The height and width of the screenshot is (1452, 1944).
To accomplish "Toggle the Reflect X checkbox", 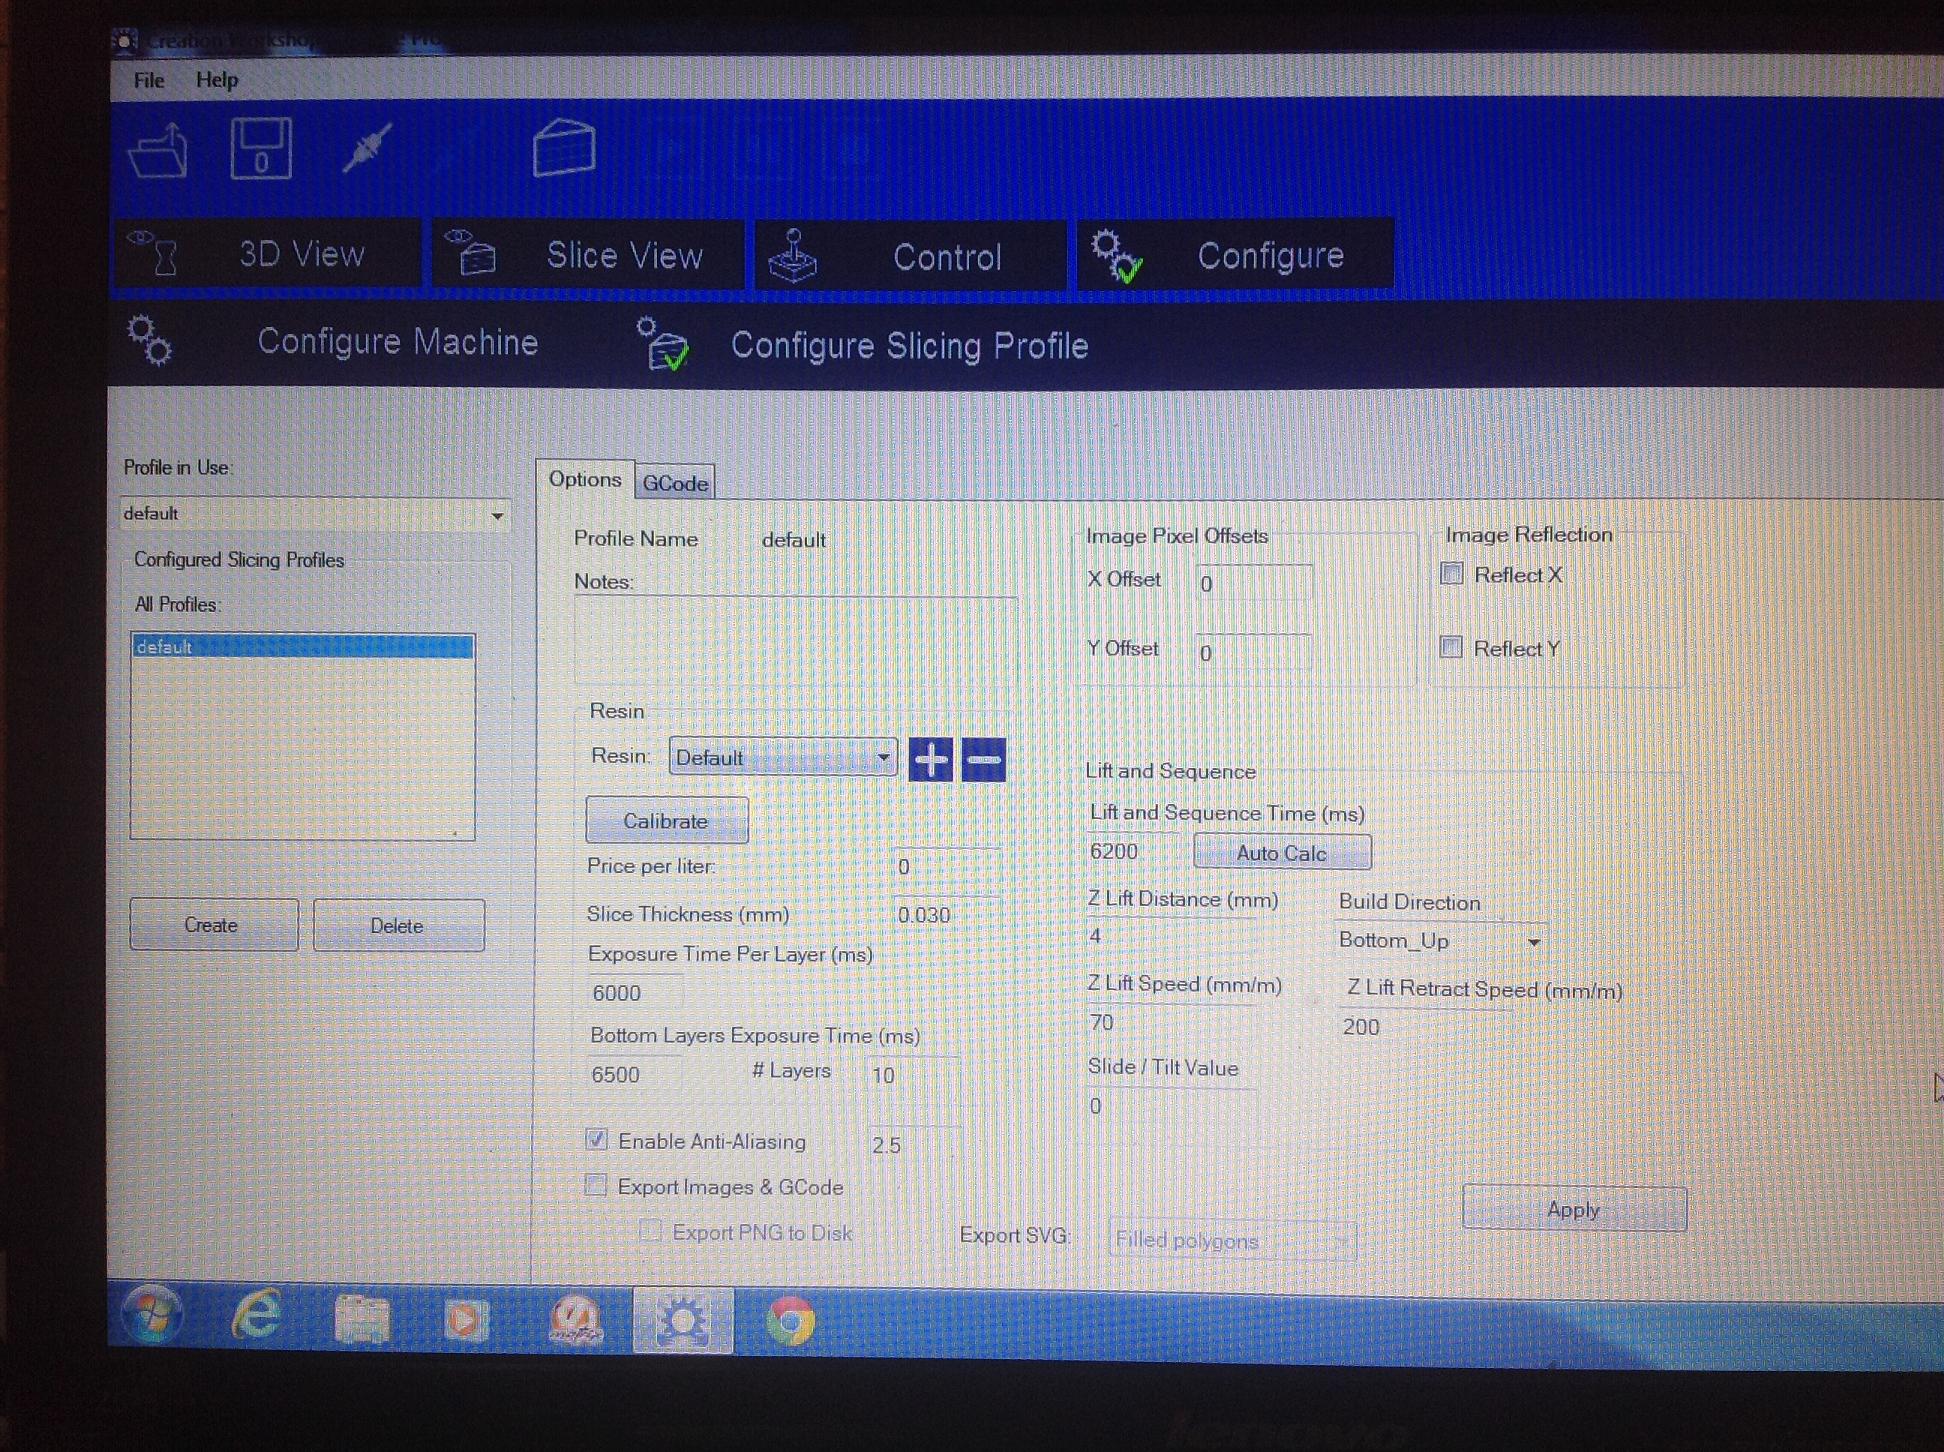I will pos(1452,574).
